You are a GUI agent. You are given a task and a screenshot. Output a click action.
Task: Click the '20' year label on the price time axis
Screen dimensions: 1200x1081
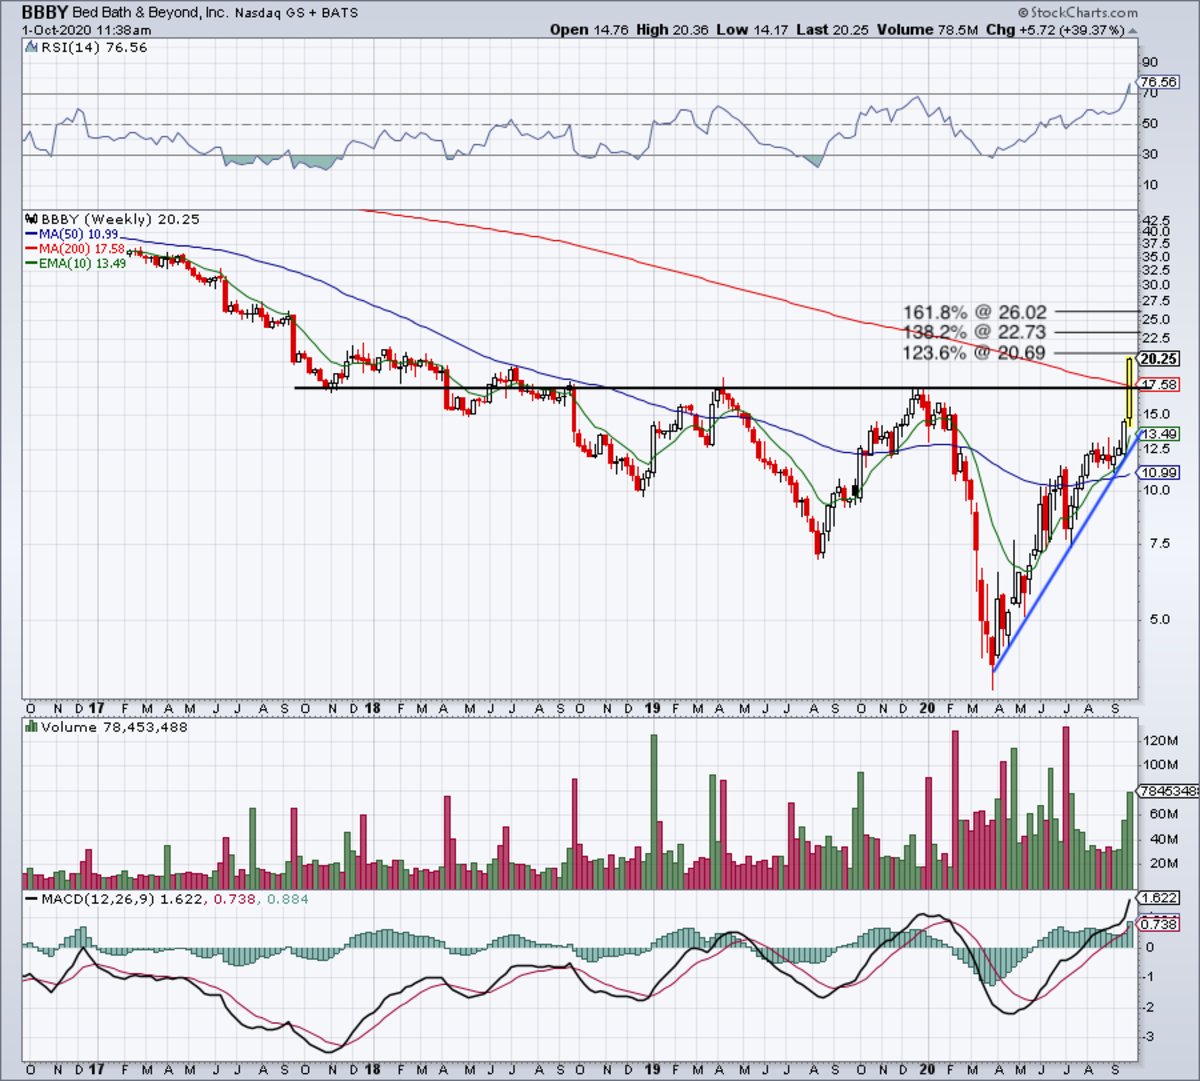[x=927, y=708]
